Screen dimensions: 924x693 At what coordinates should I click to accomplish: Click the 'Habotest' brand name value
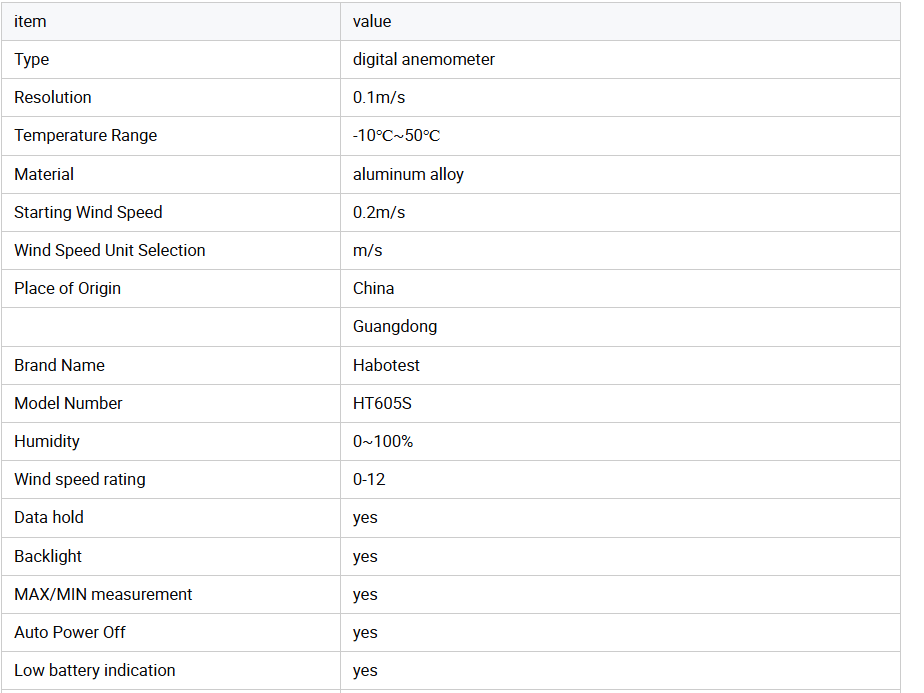pos(386,365)
